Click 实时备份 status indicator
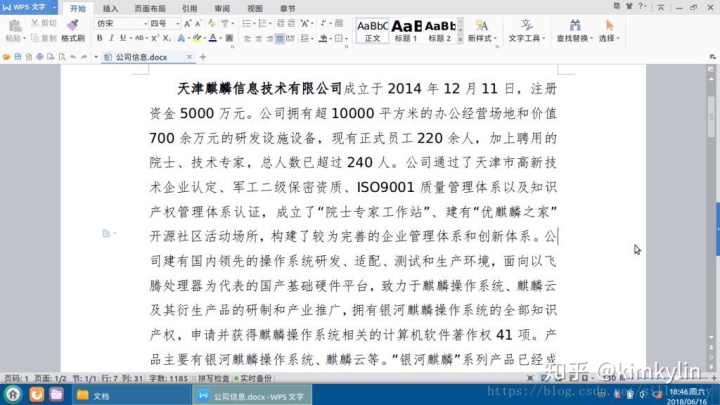This screenshot has width=720, height=405. point(253,378)
